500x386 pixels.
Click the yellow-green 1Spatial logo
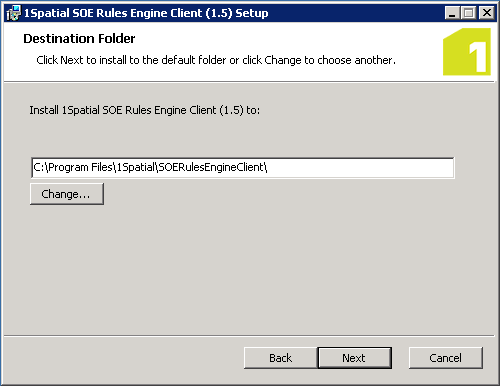pos(467,52)
